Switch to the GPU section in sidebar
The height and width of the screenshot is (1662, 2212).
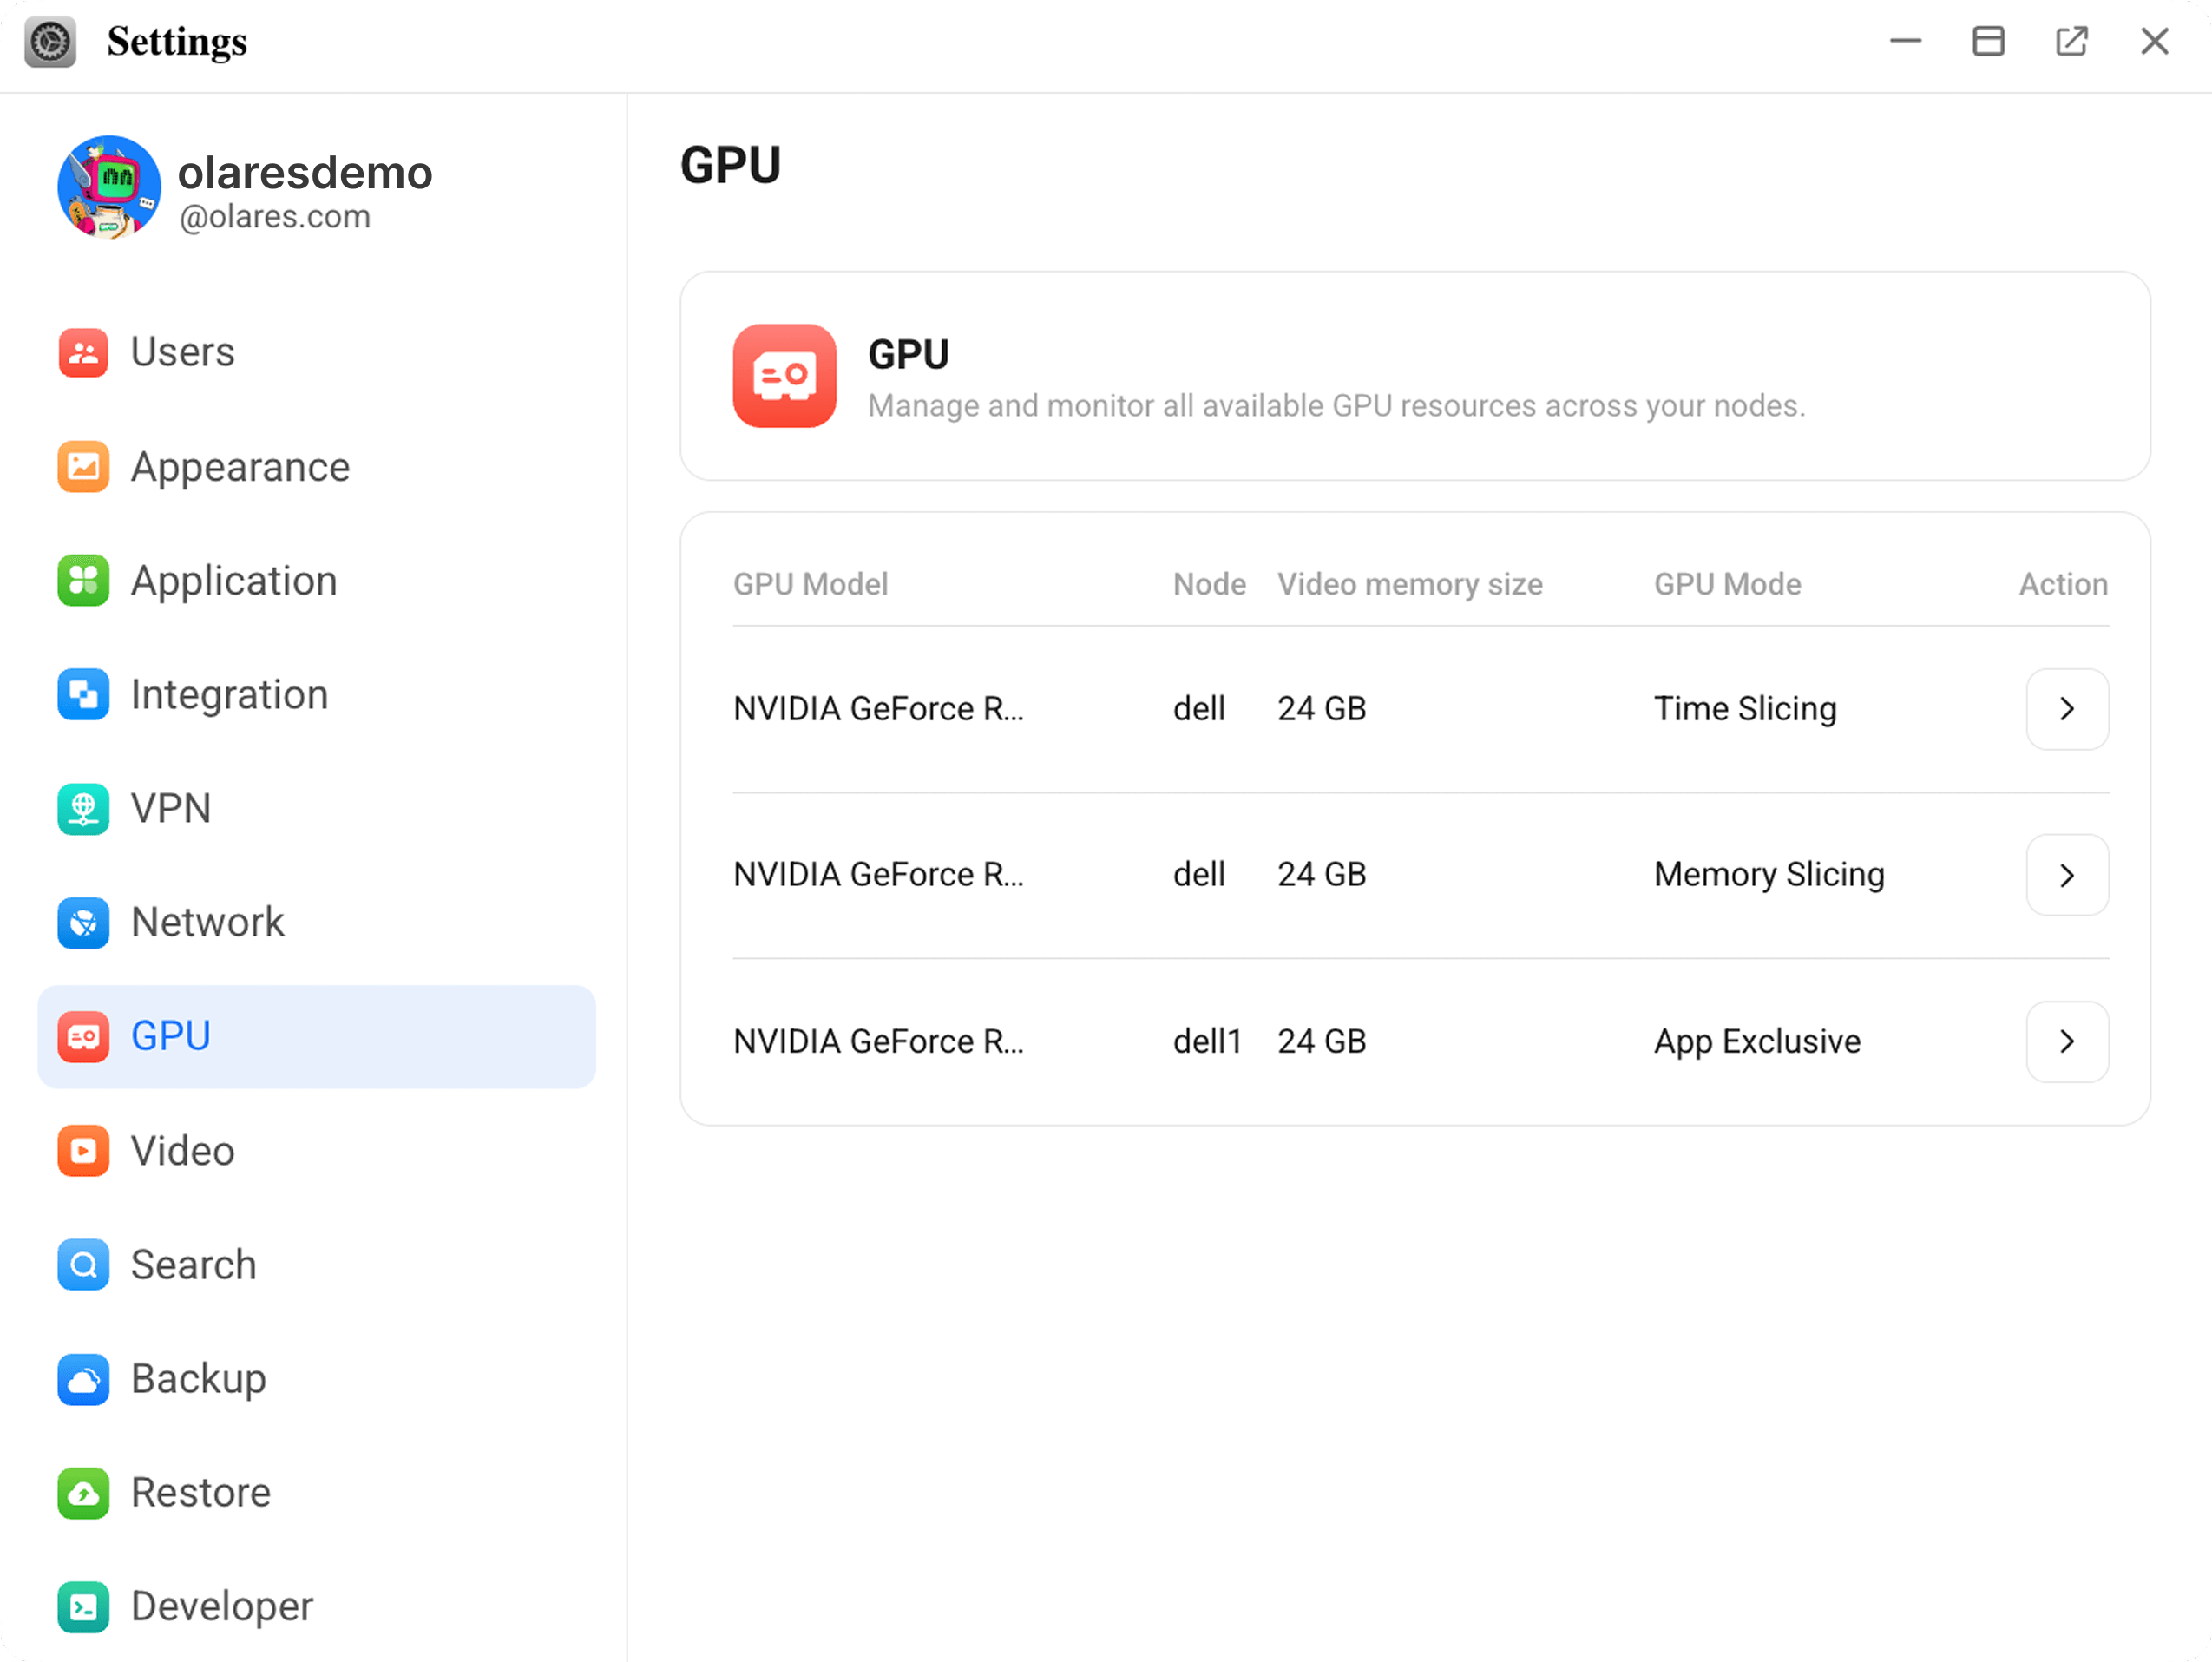tap(170, 1036)
